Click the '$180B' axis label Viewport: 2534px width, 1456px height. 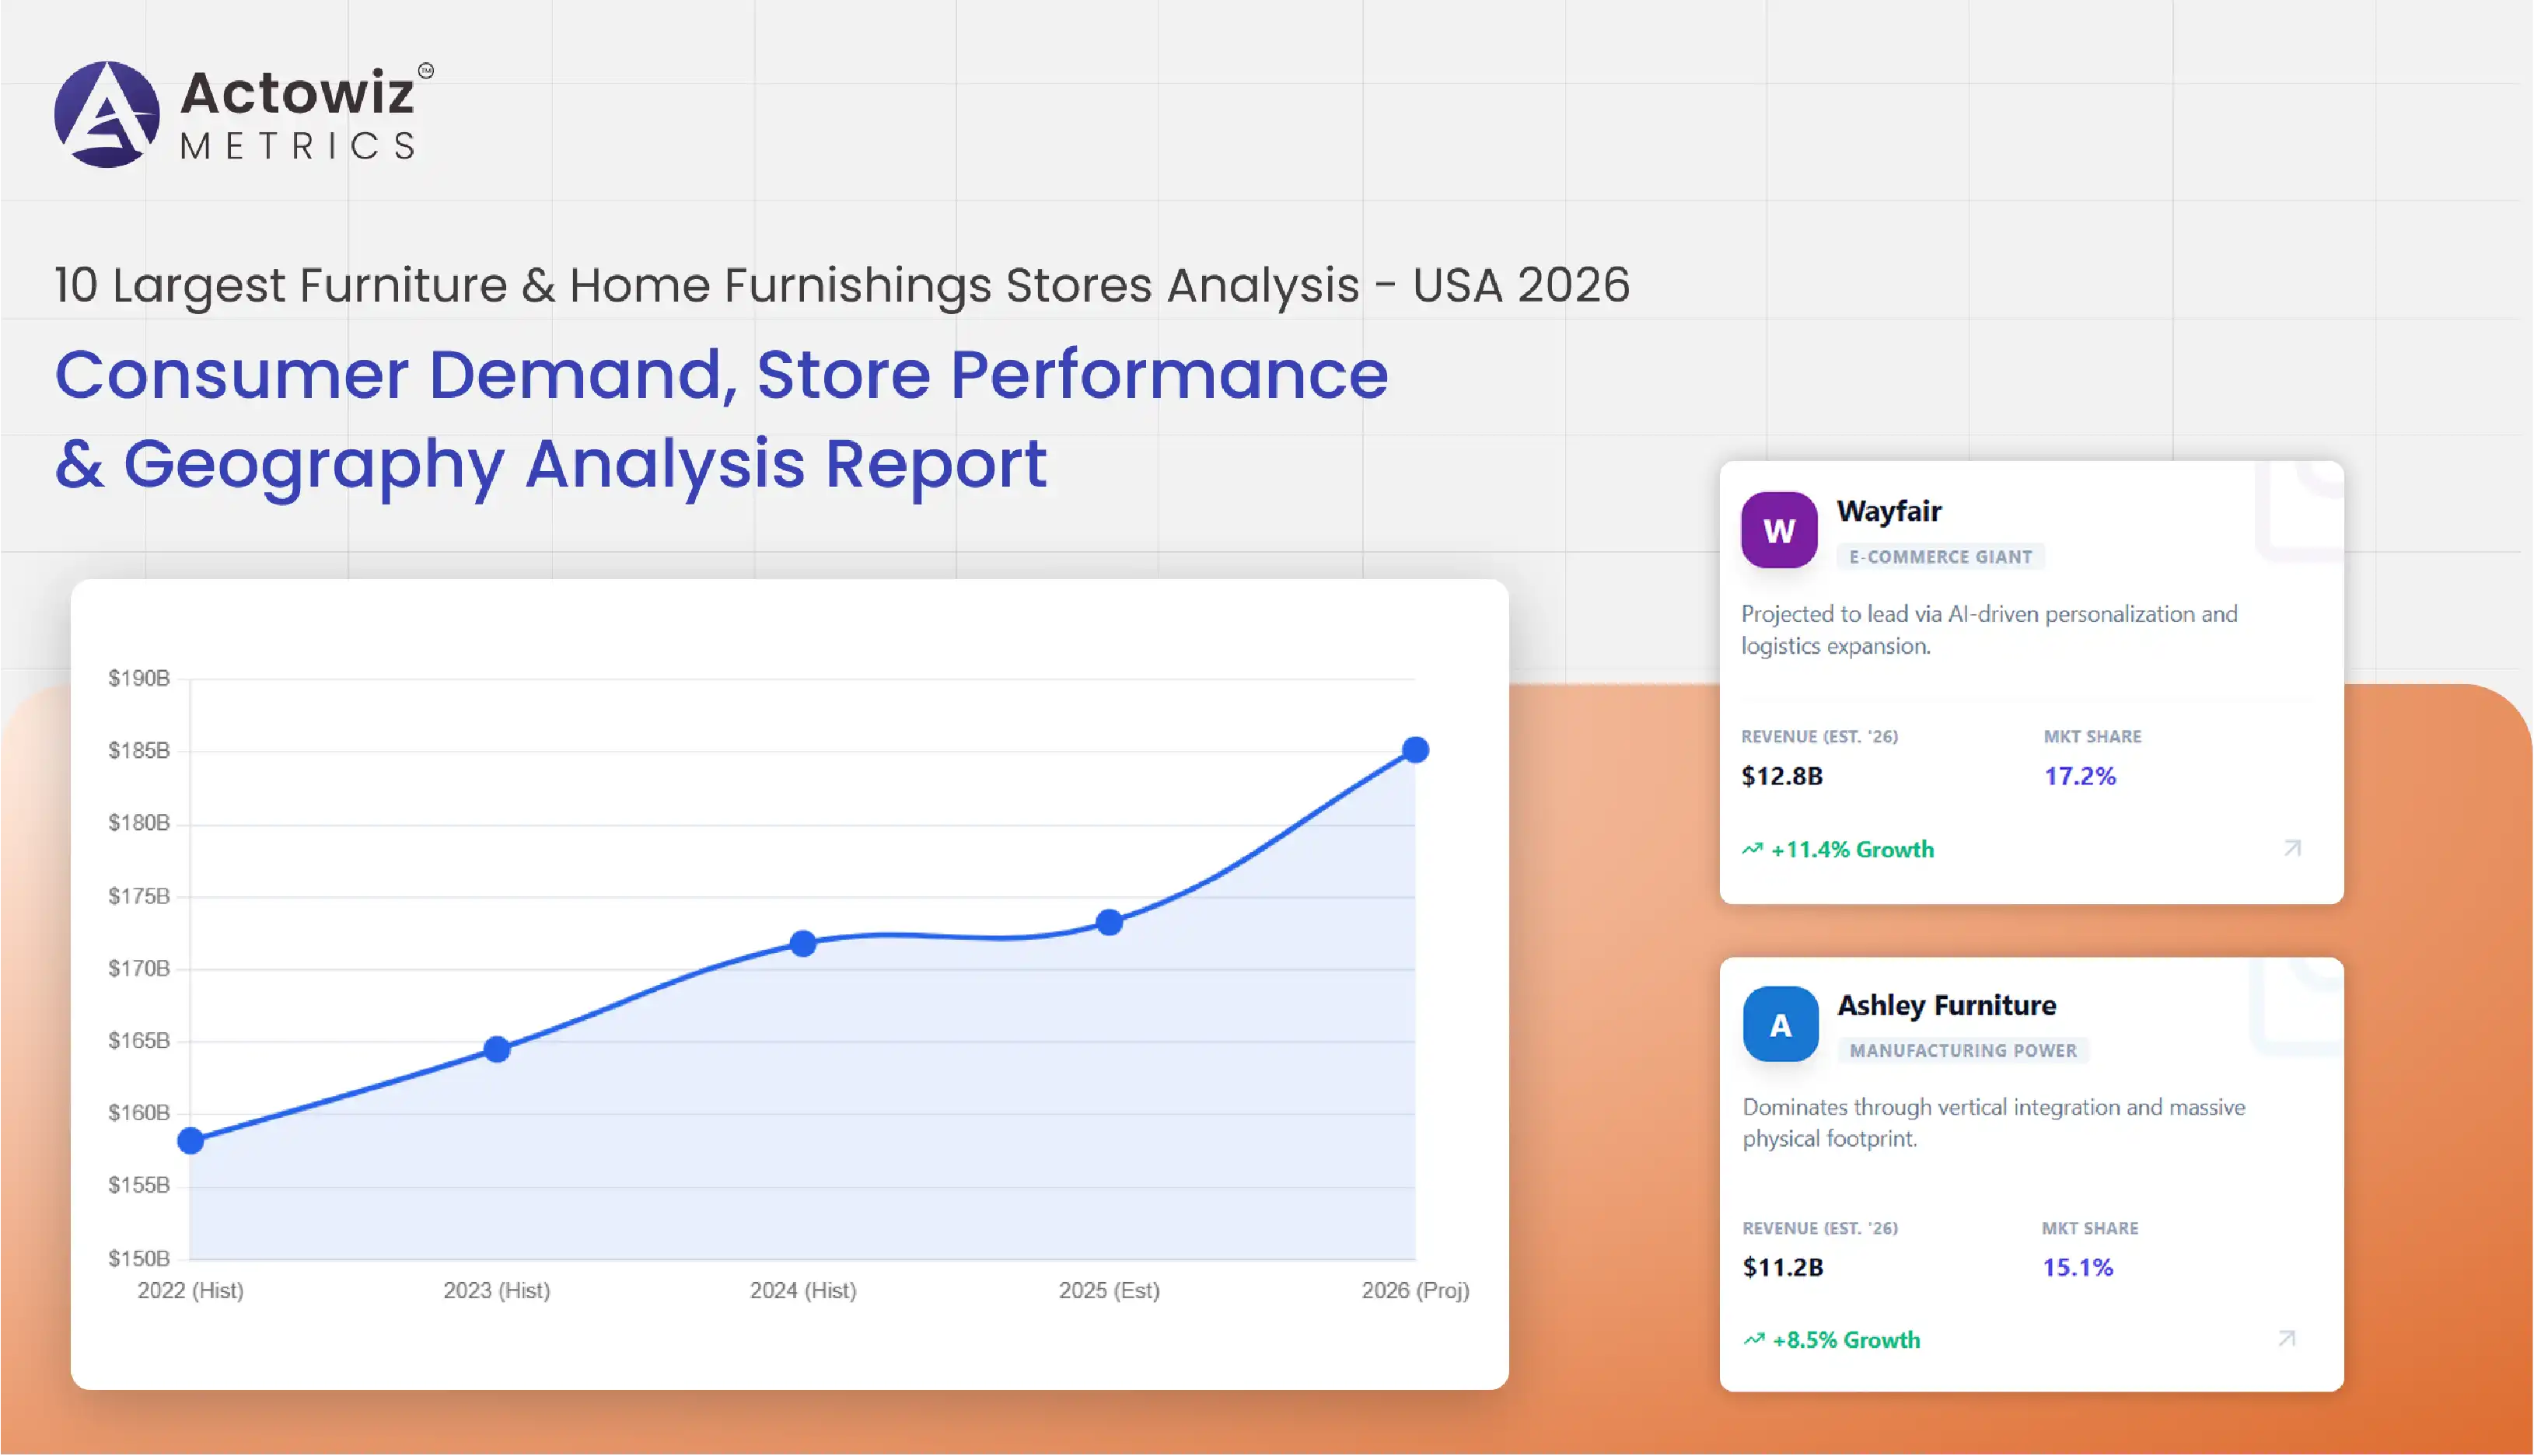click(139, 823)
